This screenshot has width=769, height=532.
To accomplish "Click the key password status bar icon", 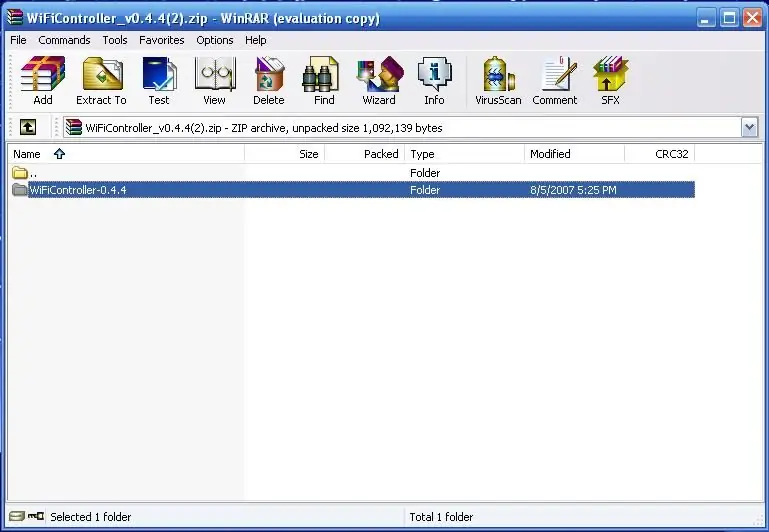I will coord(36,516).
